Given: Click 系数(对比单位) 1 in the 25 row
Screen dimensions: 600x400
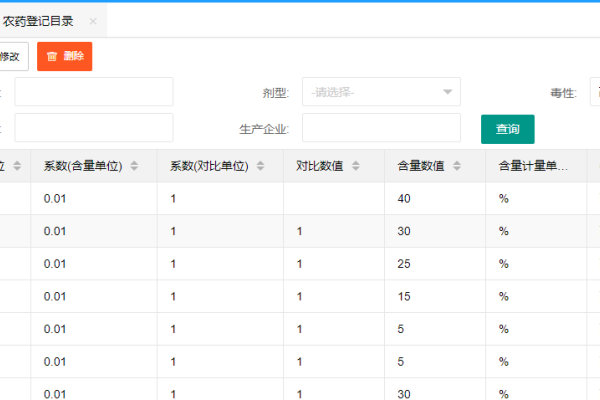Looking at the screenshot, I should (x=220, y=264).
